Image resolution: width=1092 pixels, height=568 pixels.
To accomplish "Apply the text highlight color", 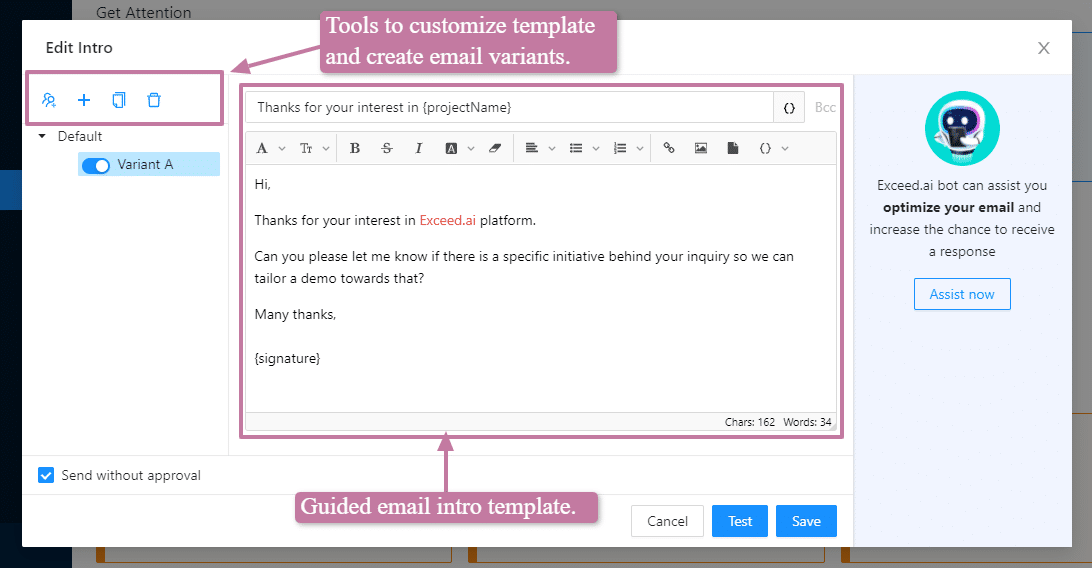I will 451,148.
